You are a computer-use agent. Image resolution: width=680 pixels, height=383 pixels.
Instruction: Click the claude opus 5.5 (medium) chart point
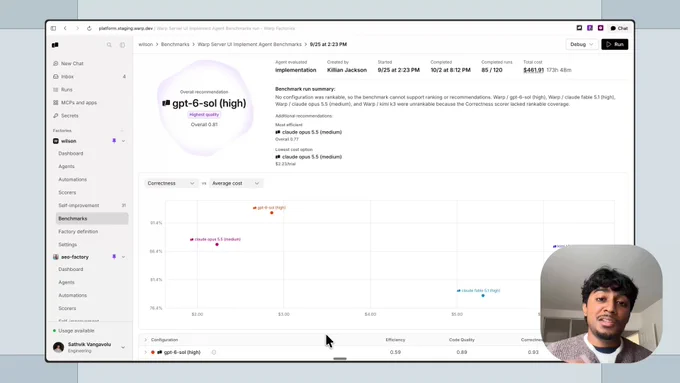(217, 245)
